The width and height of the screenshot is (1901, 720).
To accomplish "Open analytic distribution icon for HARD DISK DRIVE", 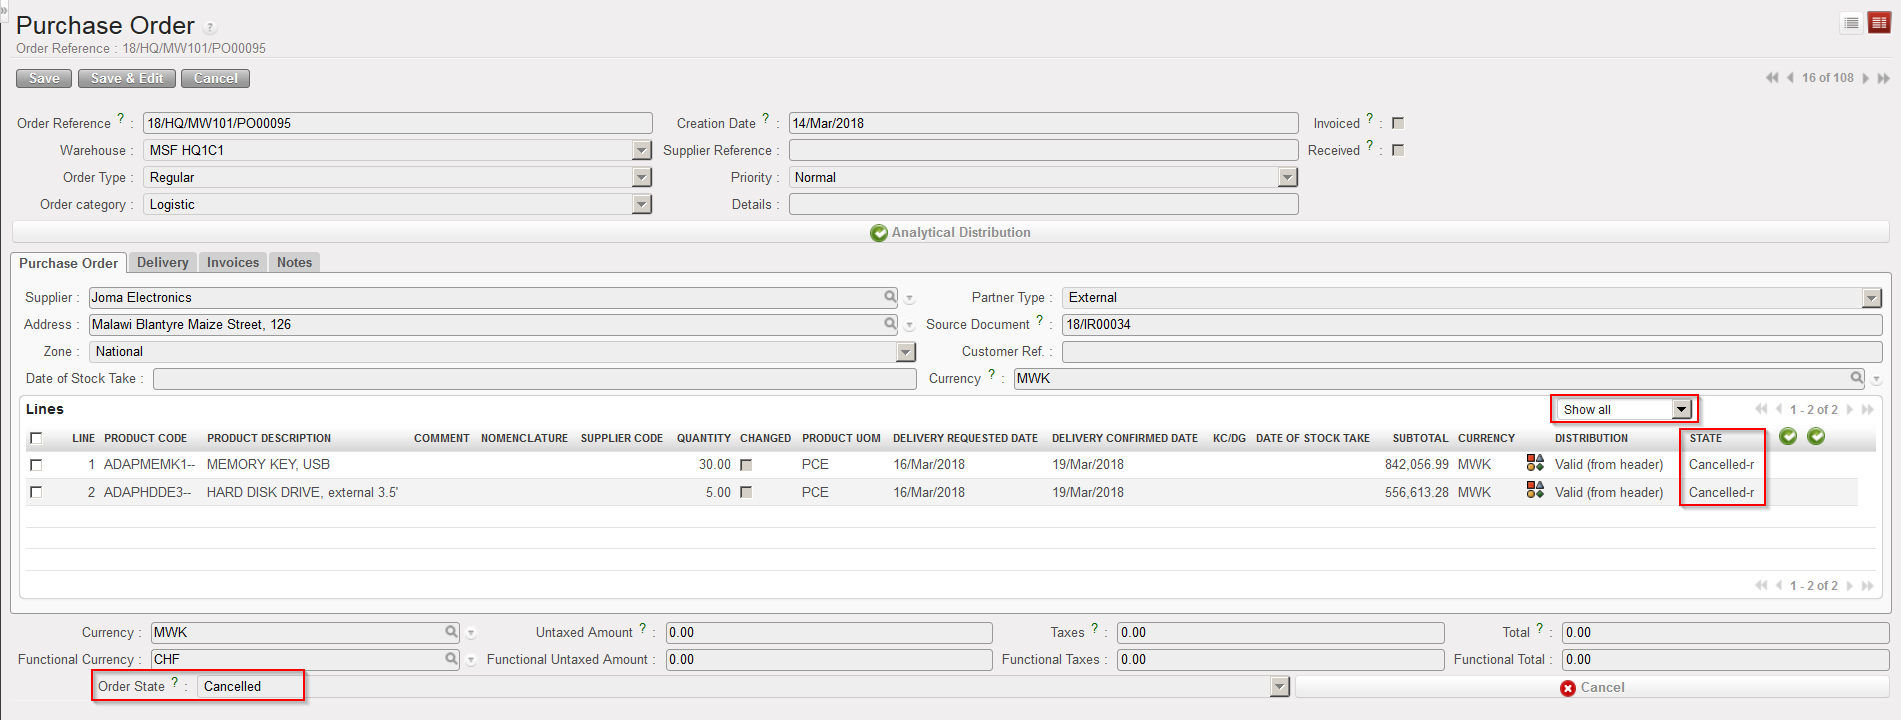I will point(1535,491).
